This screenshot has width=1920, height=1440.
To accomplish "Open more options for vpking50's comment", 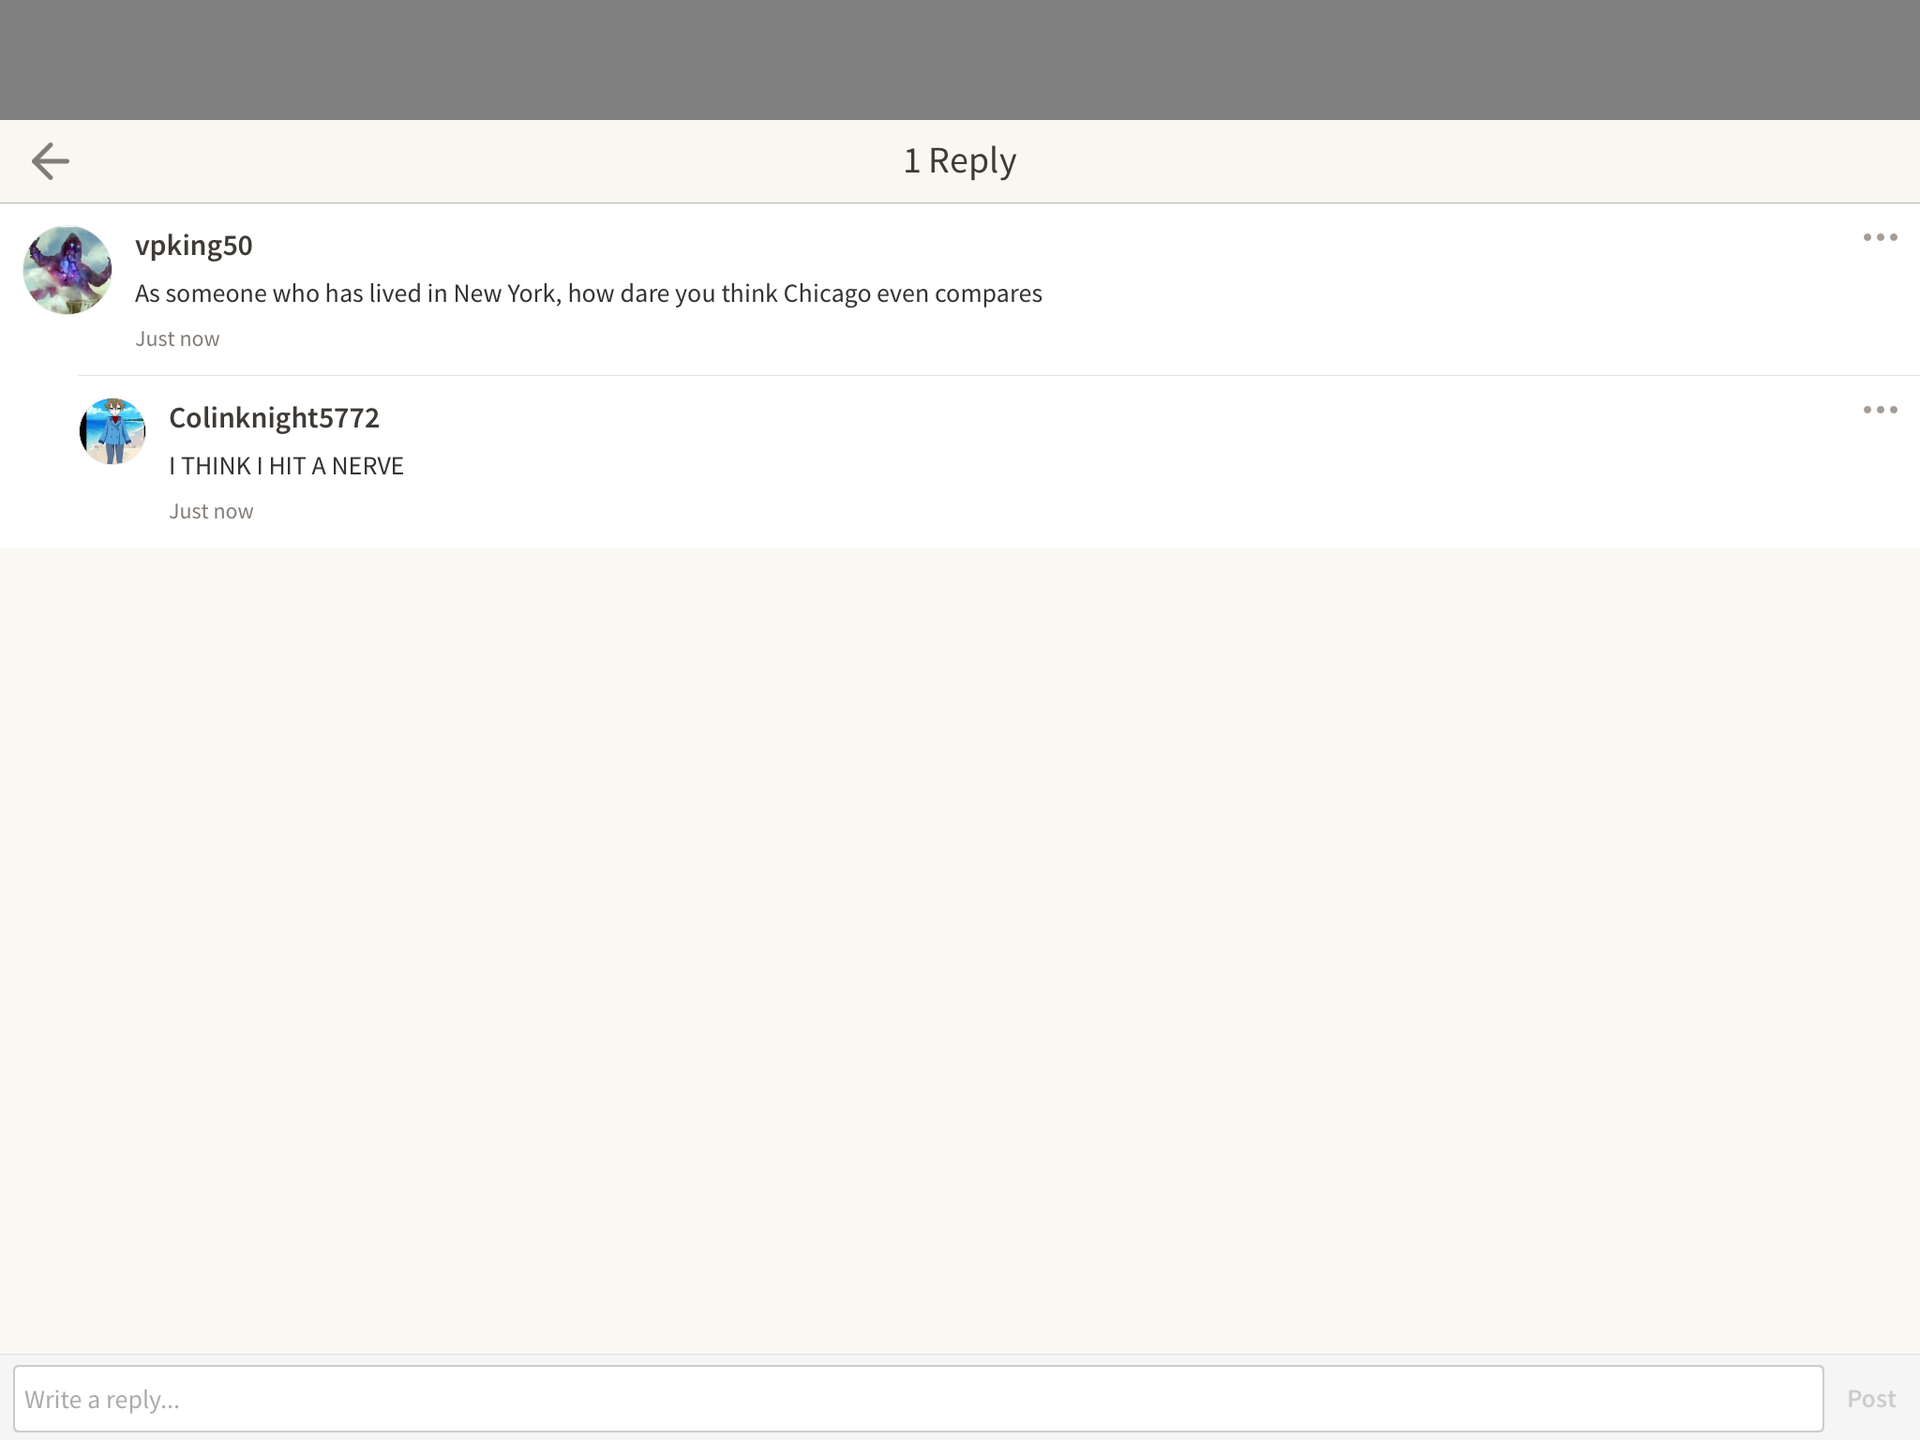I will click(1880, 237).
